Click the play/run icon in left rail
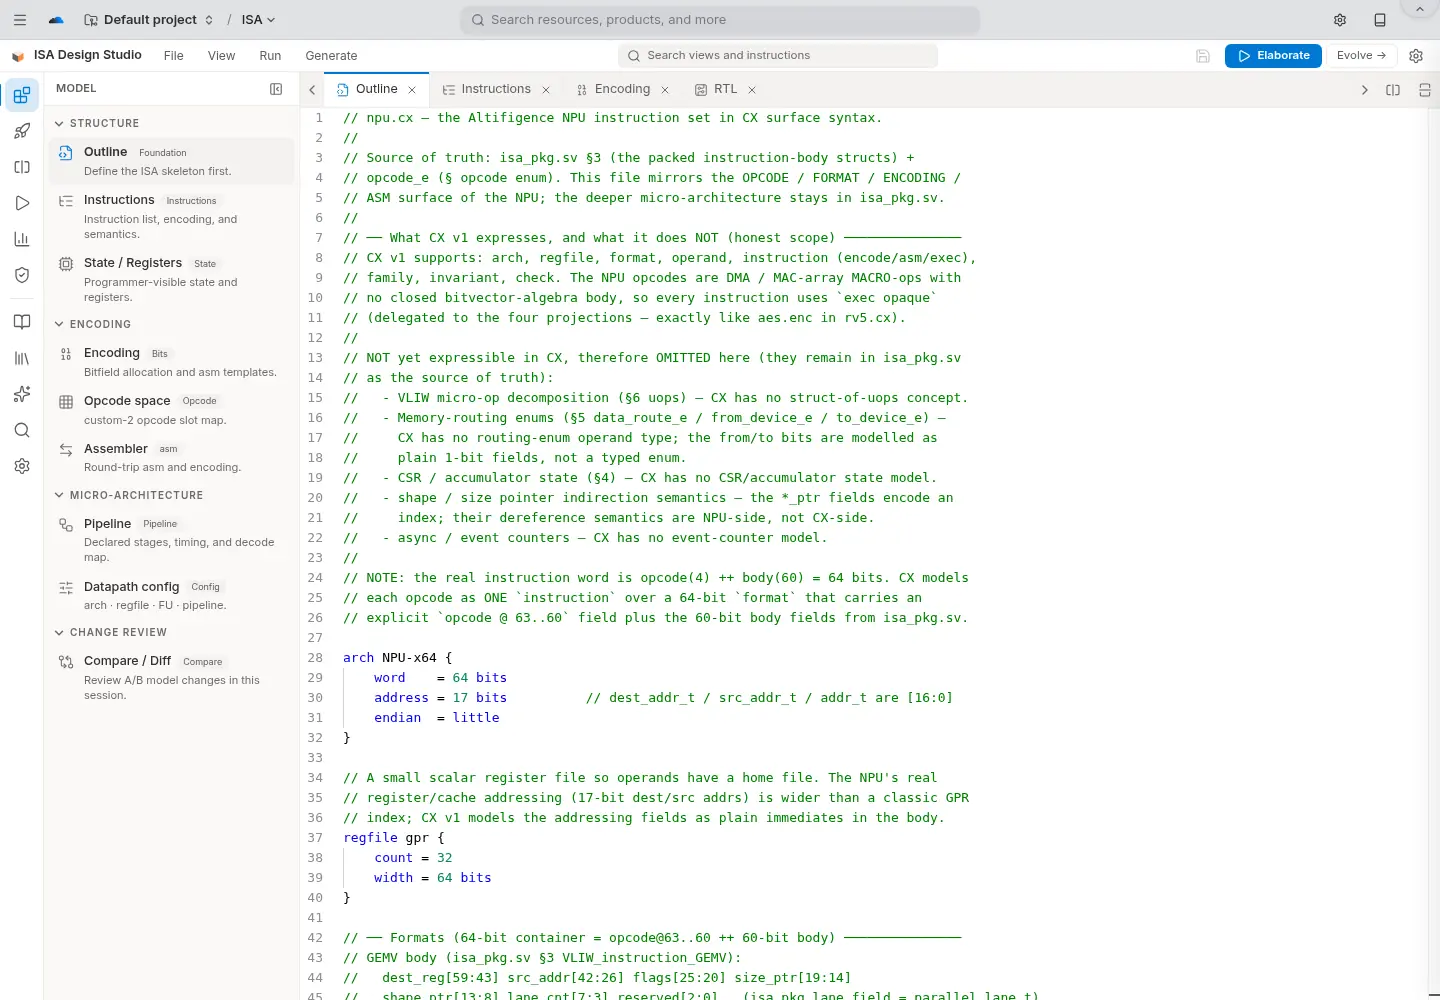1440x1000 pixels. click(x=22, y=203)
